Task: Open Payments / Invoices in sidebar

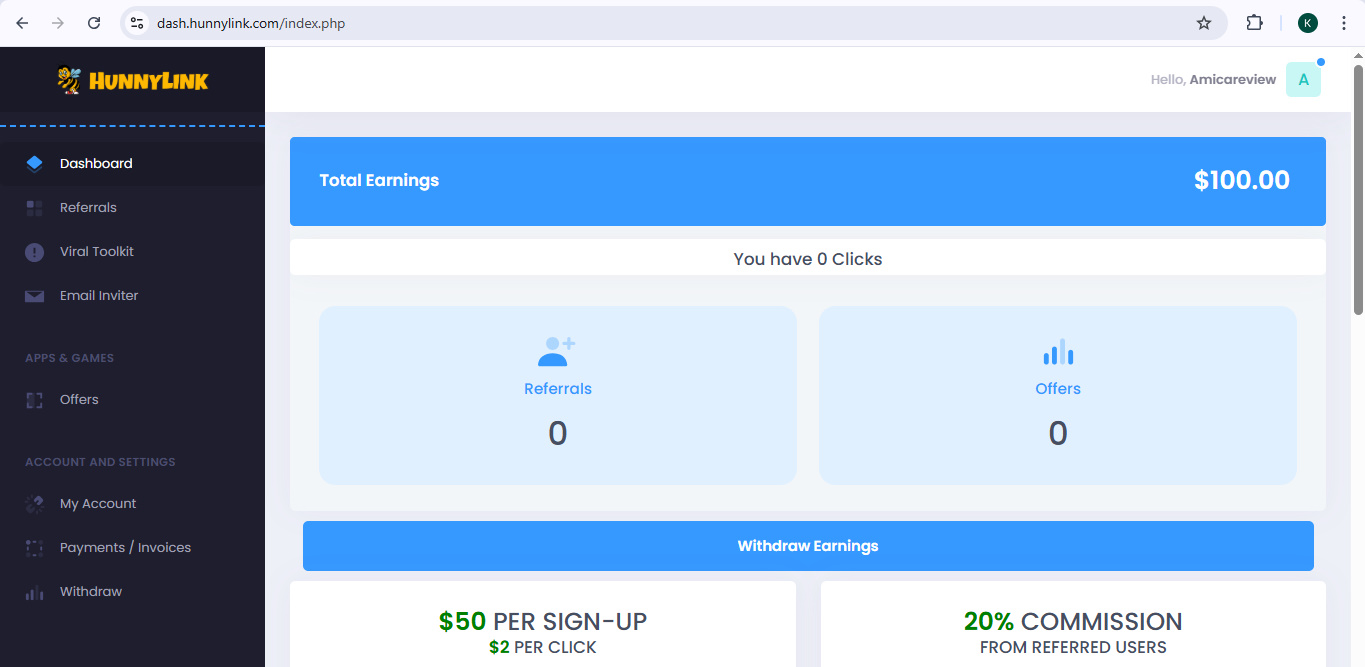Action: (125, 548)
